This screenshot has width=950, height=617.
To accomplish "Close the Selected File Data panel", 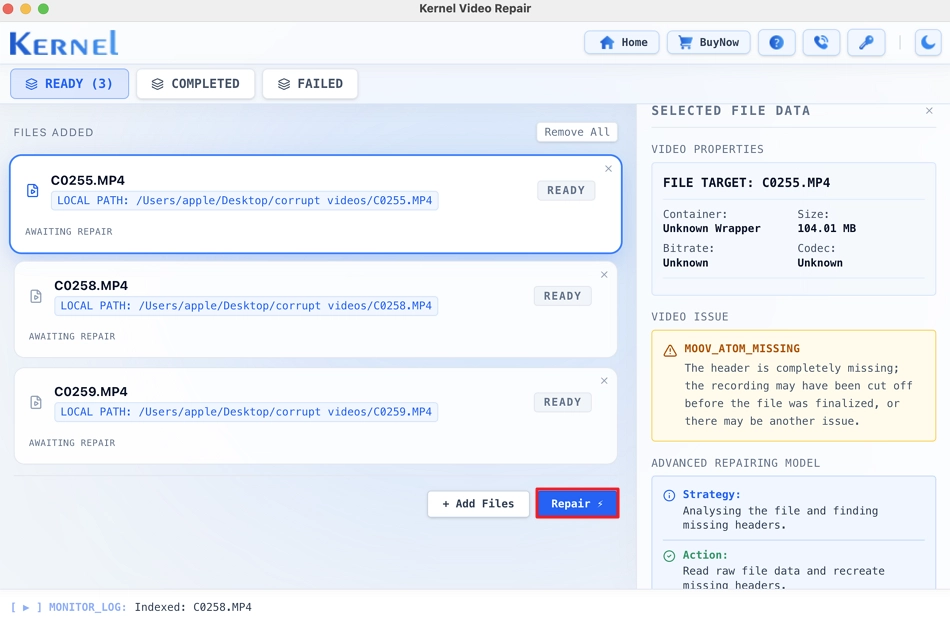I will pyautogui.click(x=929, y=110).
